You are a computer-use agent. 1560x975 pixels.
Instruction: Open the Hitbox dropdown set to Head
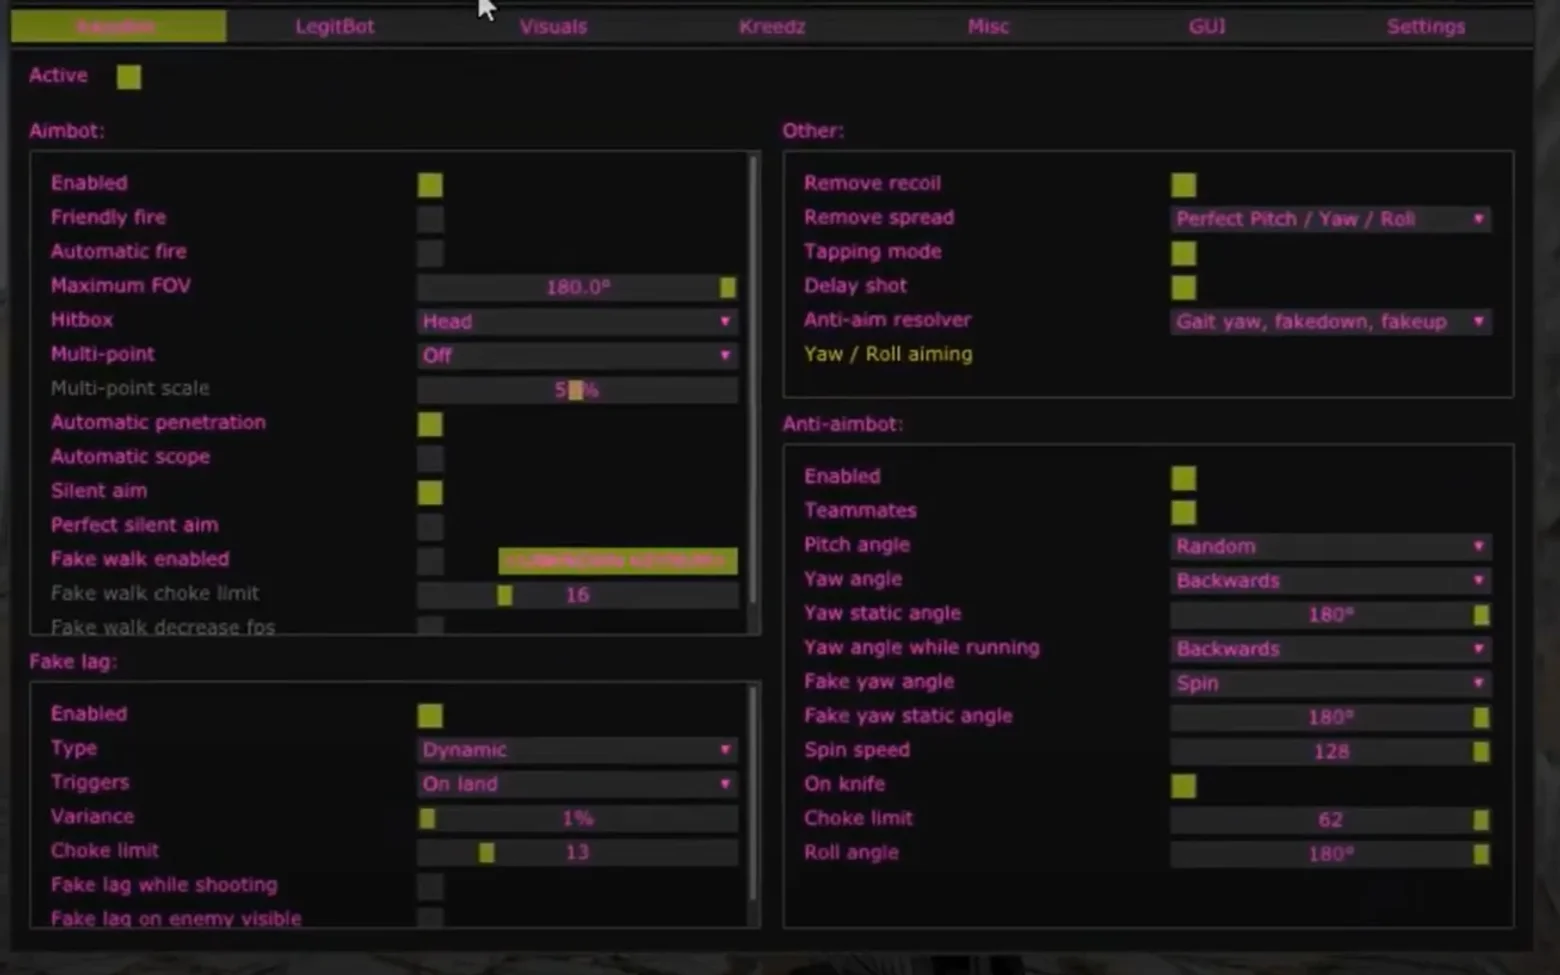click(x=577, y=321)
